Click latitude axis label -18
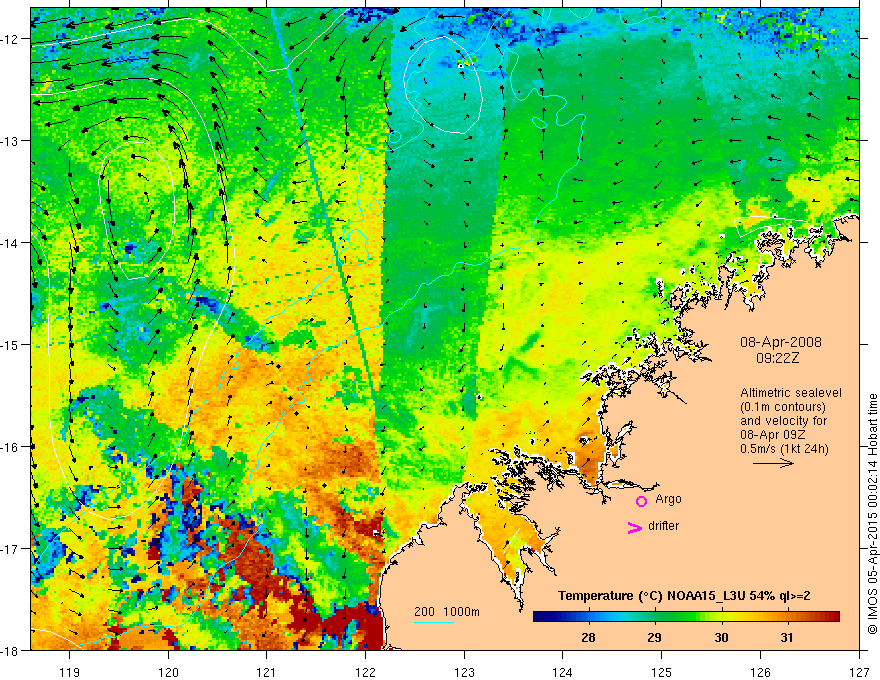This screenshot has width=880, height=680. 10,651
